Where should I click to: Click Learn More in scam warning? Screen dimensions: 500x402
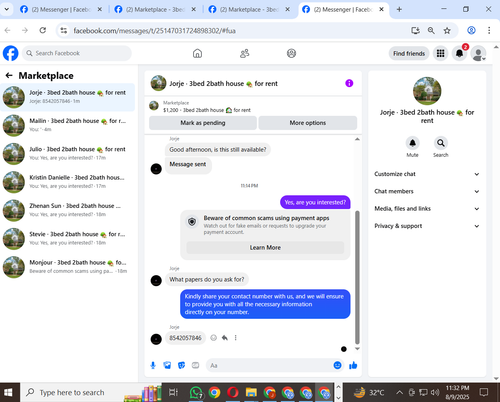pos(265,247)
